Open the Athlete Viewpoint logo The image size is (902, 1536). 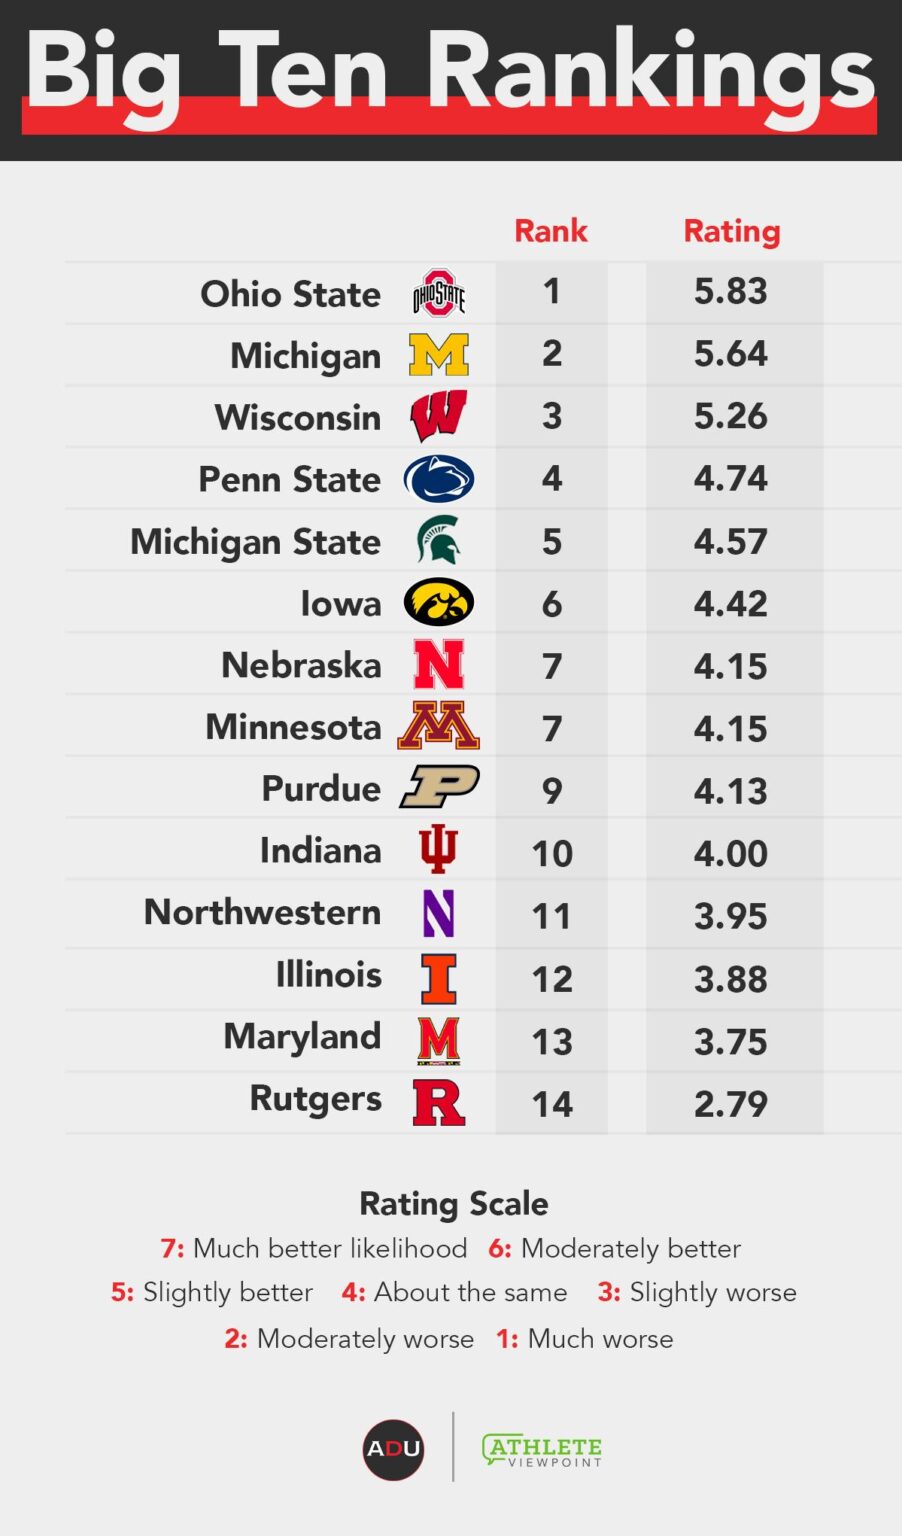click(542, 1449)
